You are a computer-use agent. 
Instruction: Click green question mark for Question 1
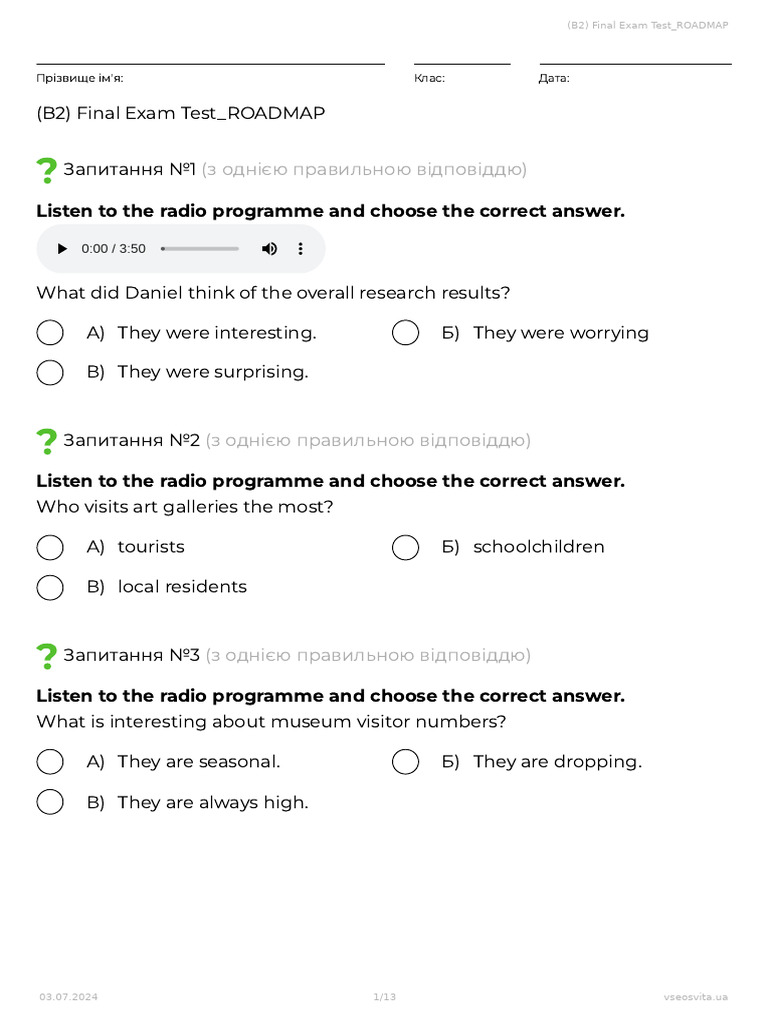point(46,171)
